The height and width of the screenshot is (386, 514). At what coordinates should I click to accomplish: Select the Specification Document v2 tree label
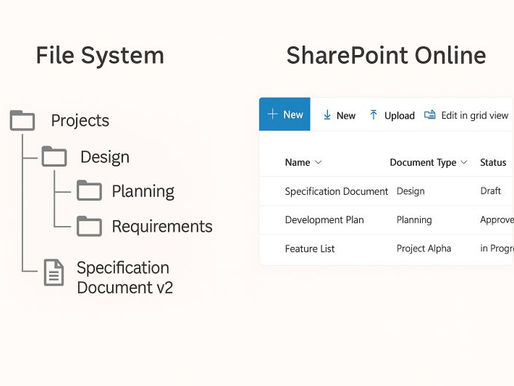coord(125,278)
